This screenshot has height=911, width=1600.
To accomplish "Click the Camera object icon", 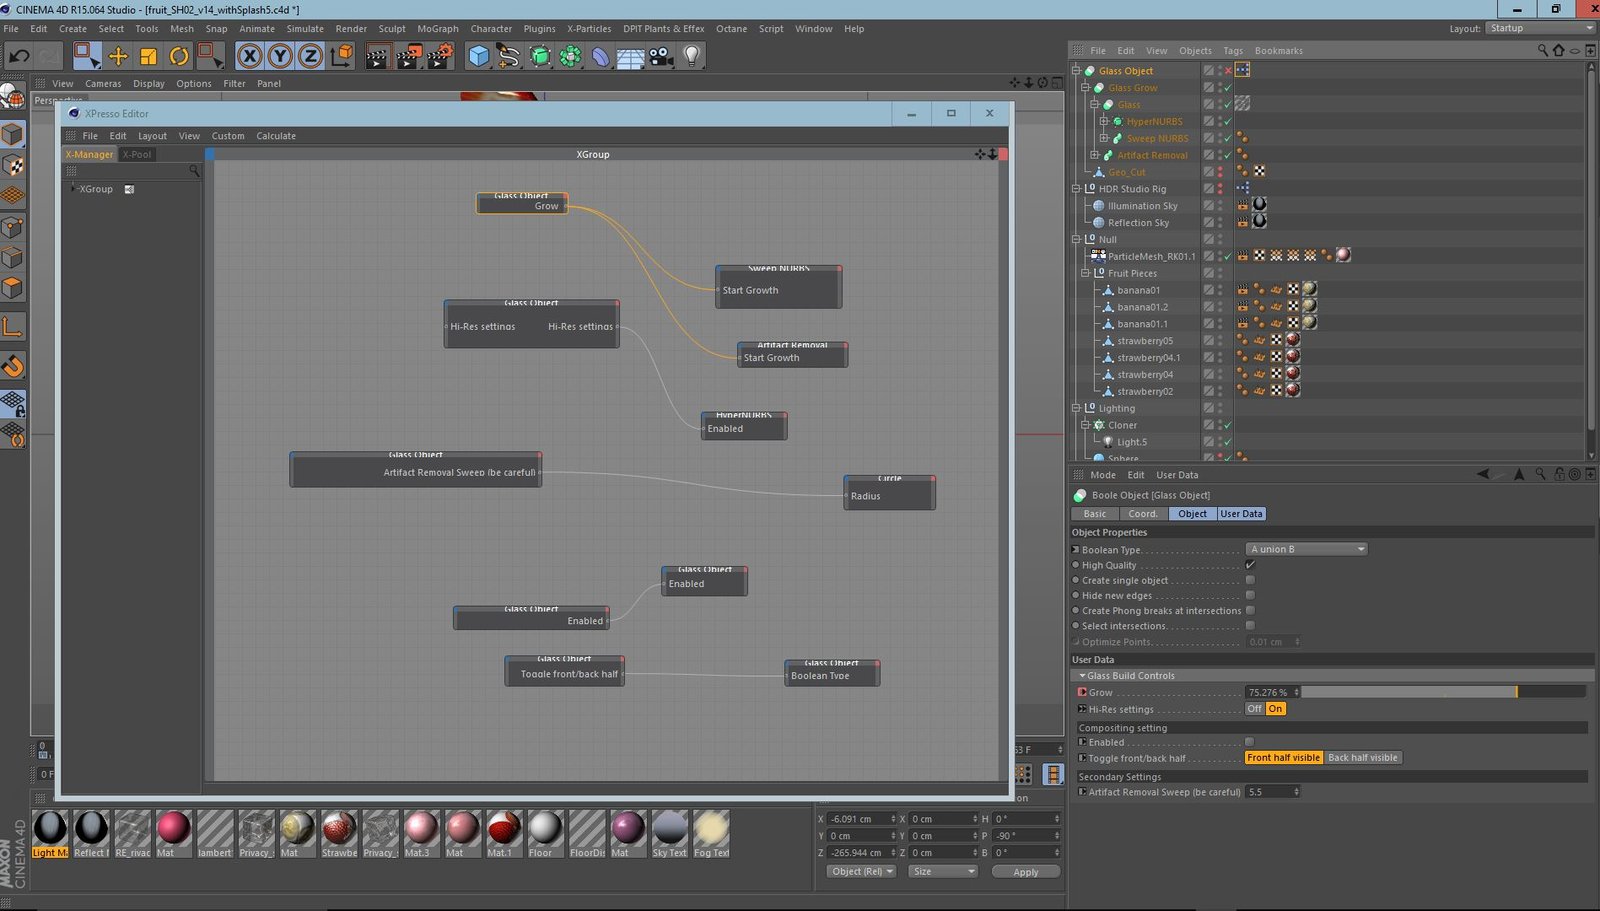I will 661,56.
